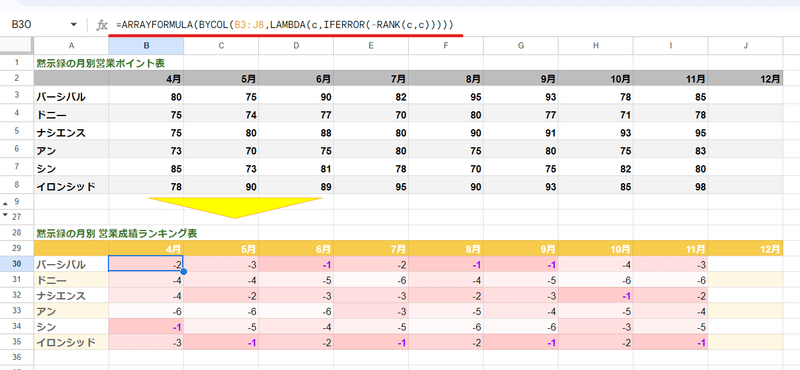Click inside the ARRAYFORMULA formula bar

tap(454, 25)
